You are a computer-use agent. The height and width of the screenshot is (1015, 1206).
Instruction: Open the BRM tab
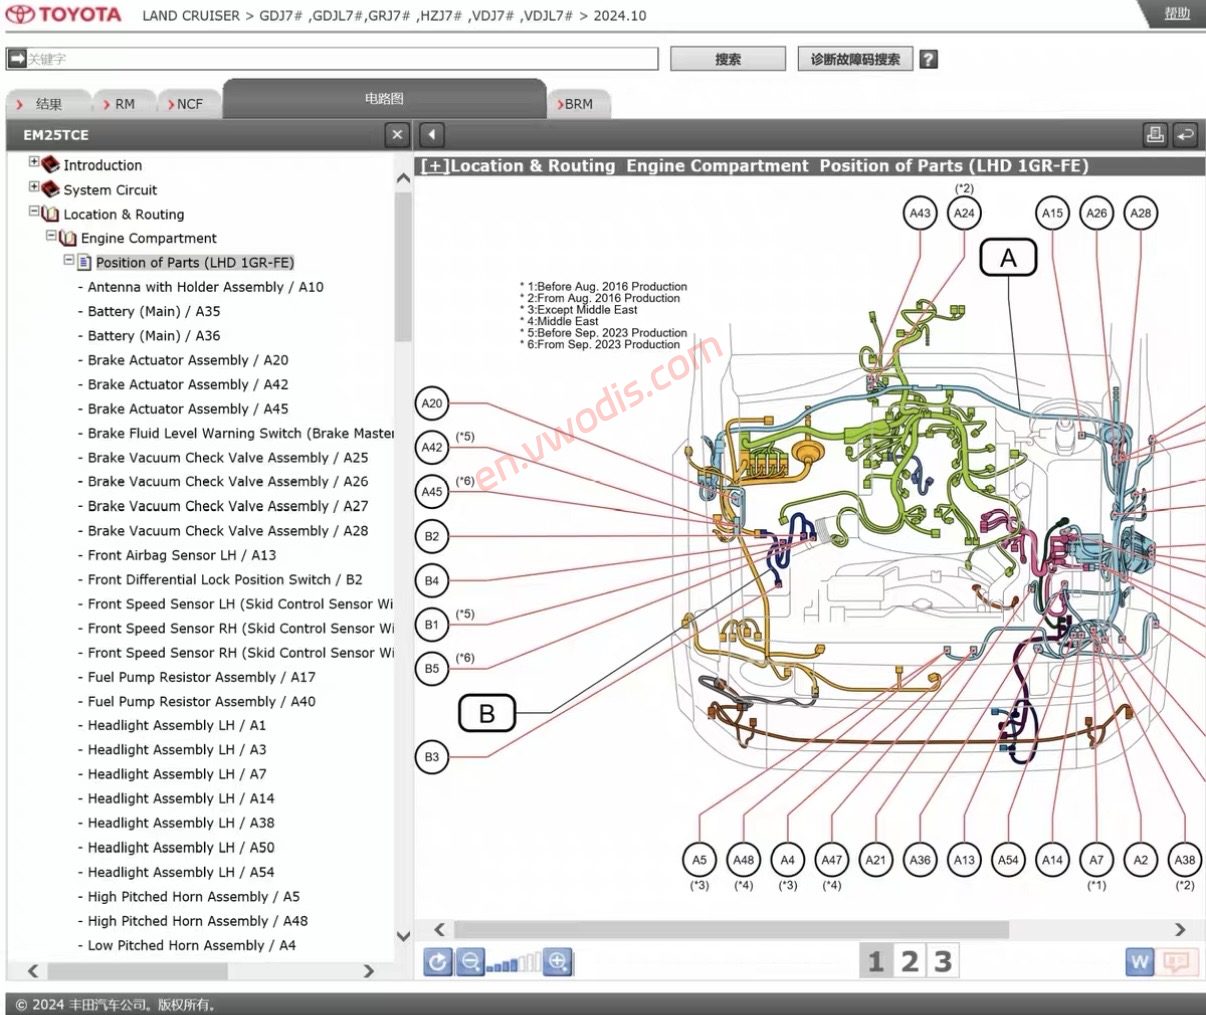pos(577,103)
